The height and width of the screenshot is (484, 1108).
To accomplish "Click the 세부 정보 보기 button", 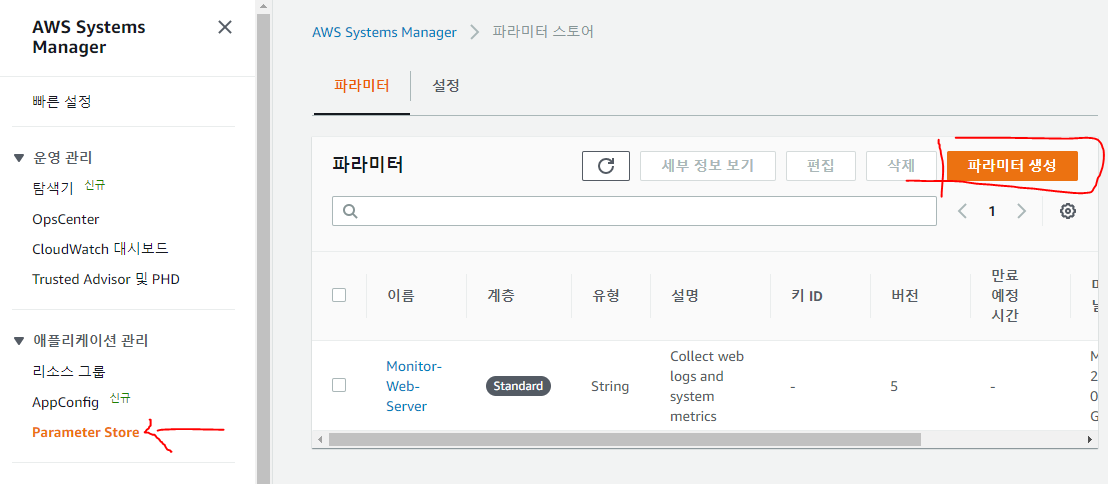I will pos(708,166).
